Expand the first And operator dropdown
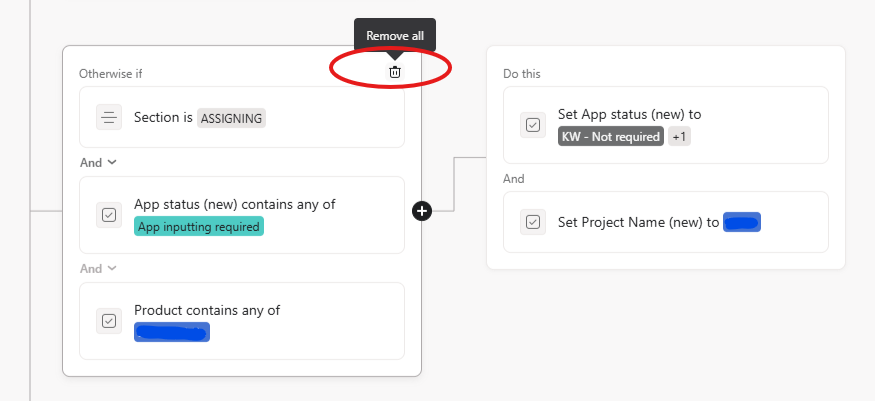 [x=98, y=162]
